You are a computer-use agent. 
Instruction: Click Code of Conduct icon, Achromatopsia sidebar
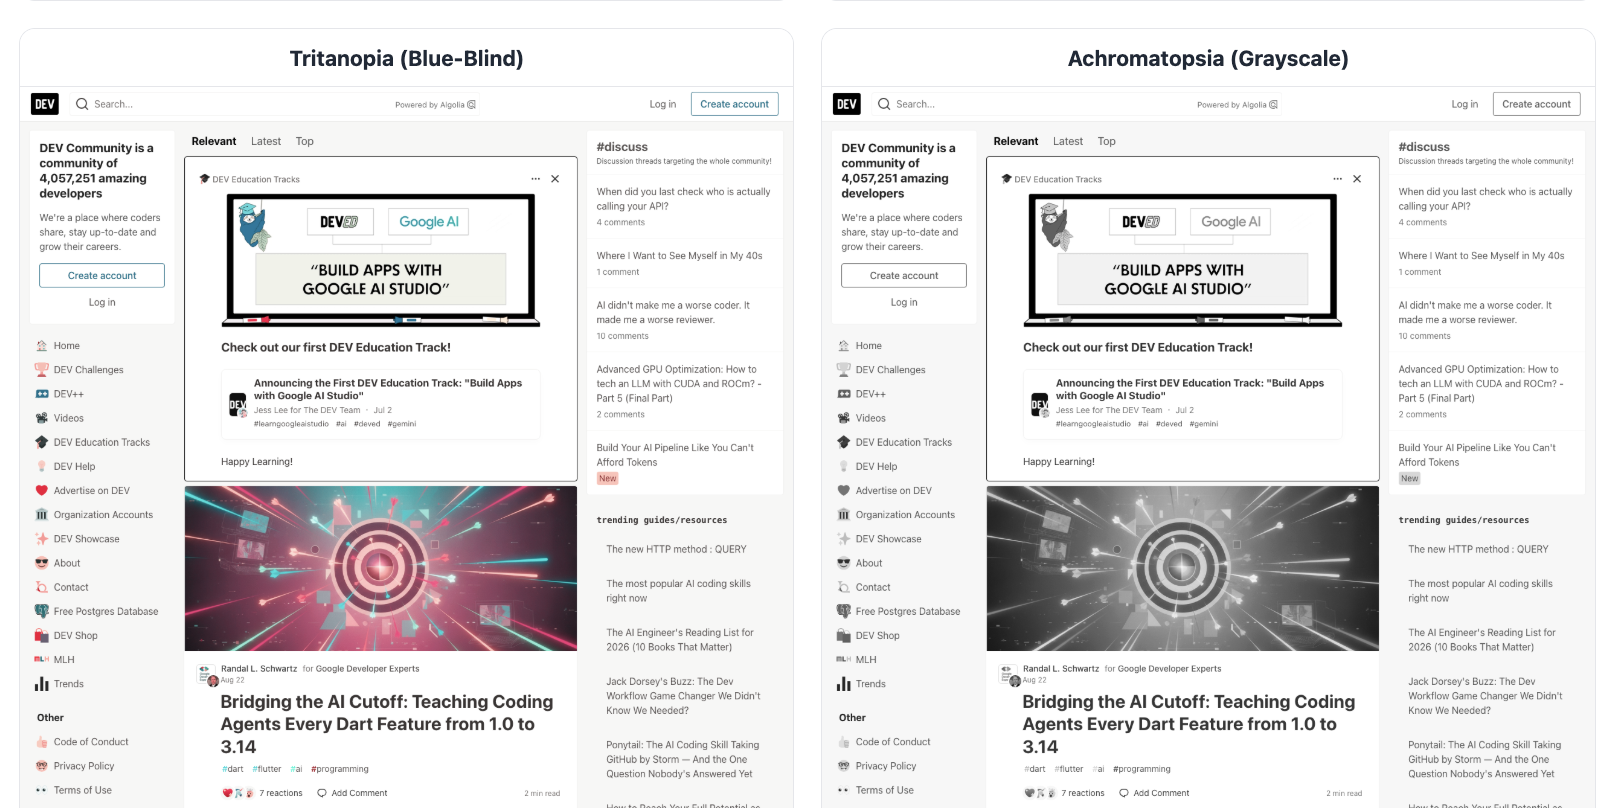click(x=844, y=742)
